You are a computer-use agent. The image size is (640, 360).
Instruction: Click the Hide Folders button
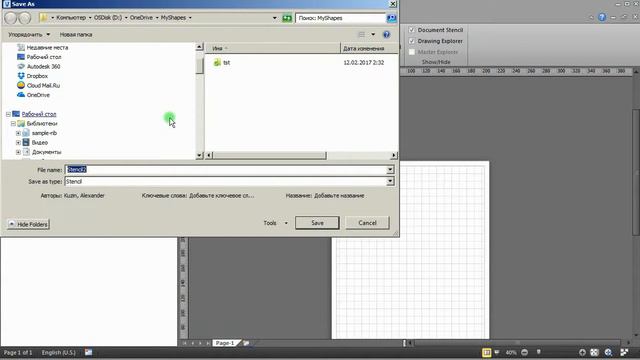tap(28, 224)
